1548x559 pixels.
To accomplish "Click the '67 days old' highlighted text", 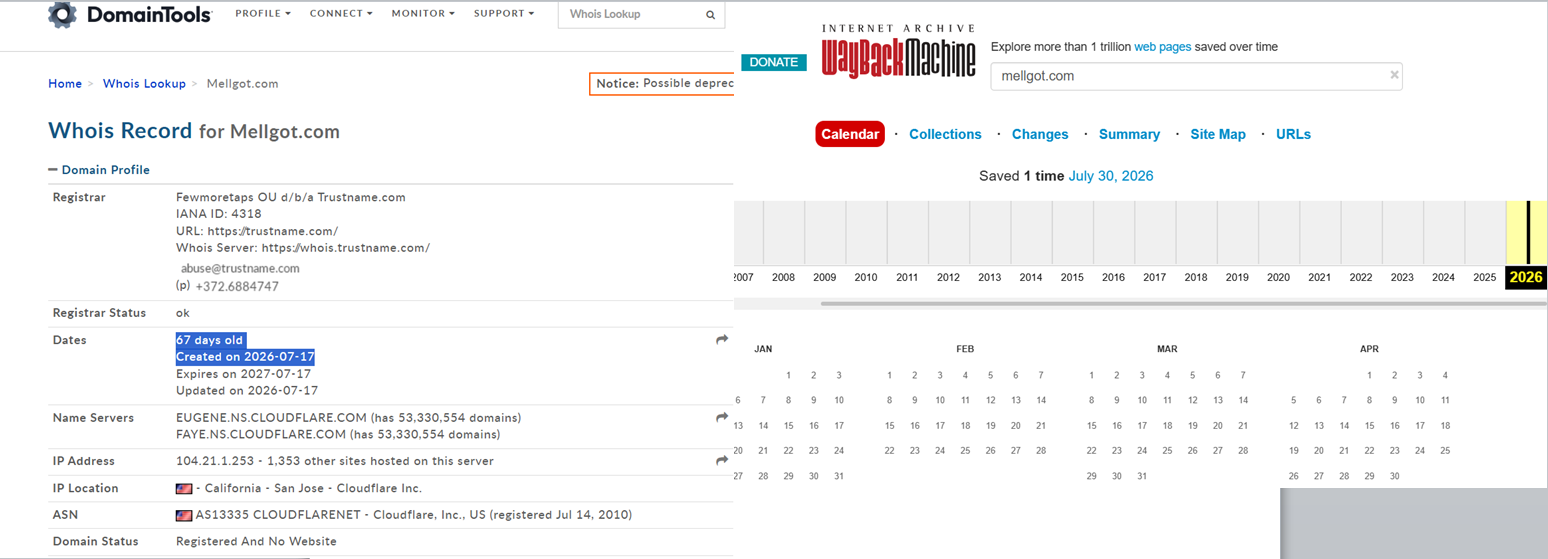I will [210, 340].
